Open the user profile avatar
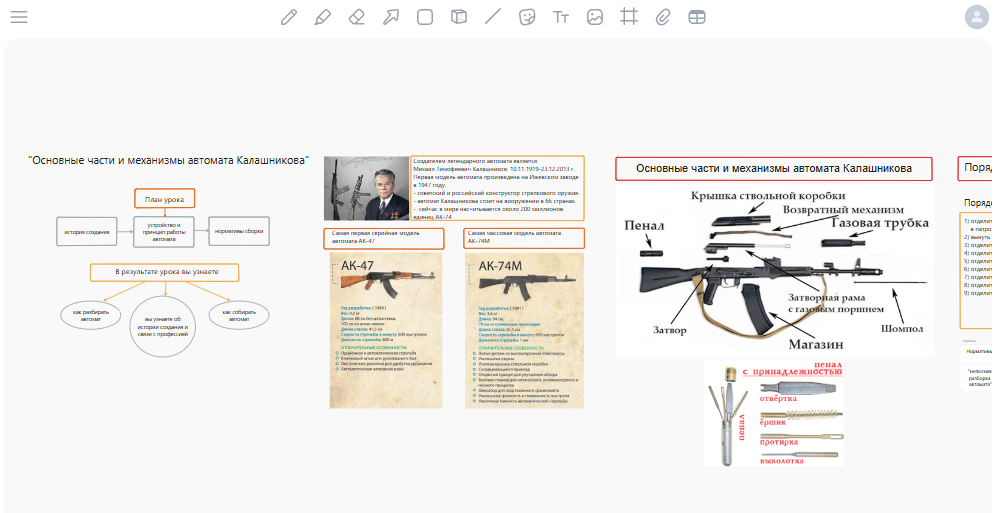This screenshot has width=995, height=513. click(x=977, y=17)
